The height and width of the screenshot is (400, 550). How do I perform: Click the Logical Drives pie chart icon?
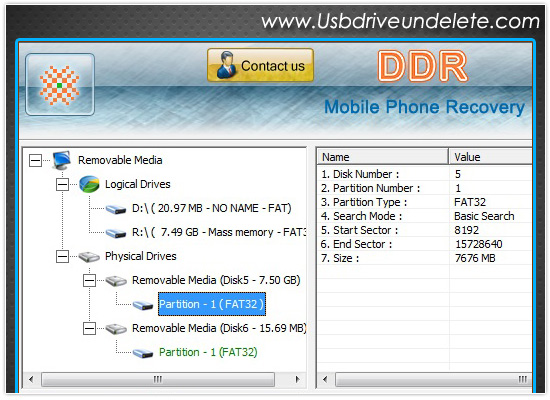point(89,184)
